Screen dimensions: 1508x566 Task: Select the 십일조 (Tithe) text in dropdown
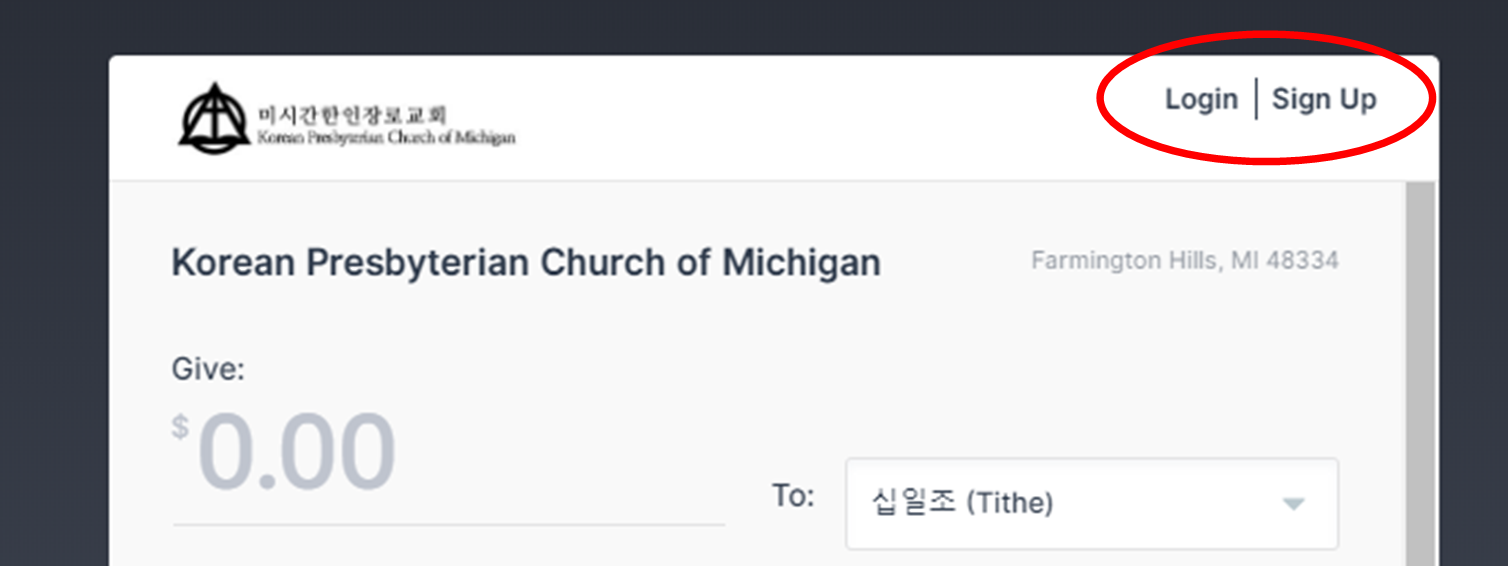click(963, 503)
